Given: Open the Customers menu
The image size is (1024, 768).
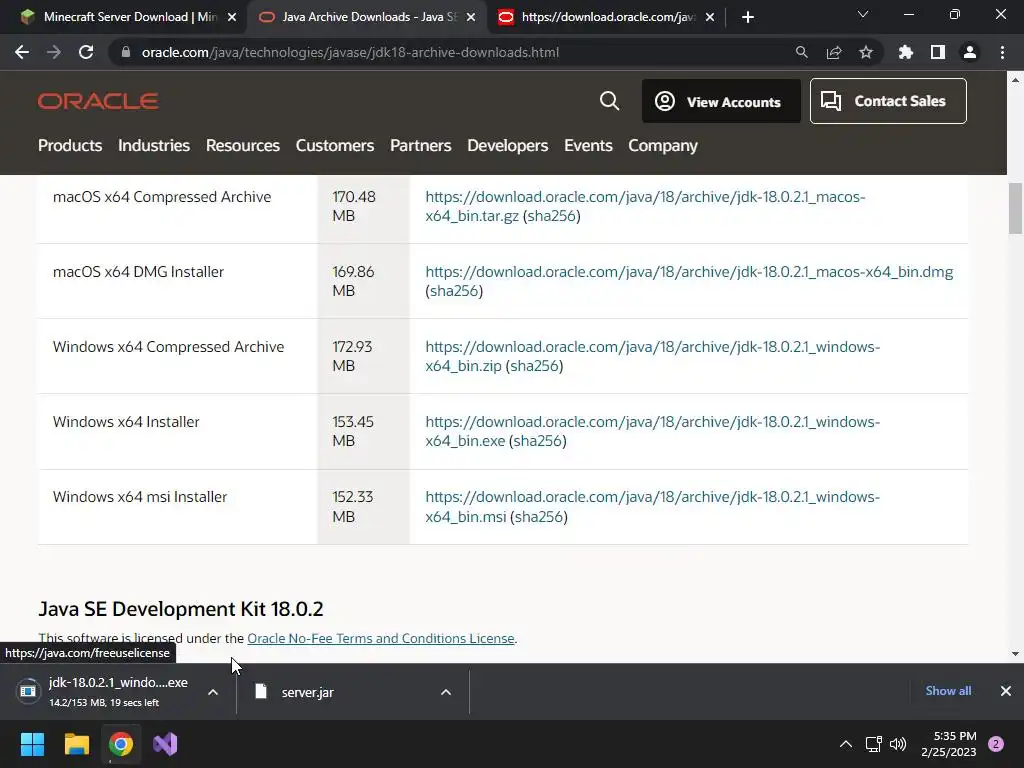Looking at the screenshot, I should point(335,145).
